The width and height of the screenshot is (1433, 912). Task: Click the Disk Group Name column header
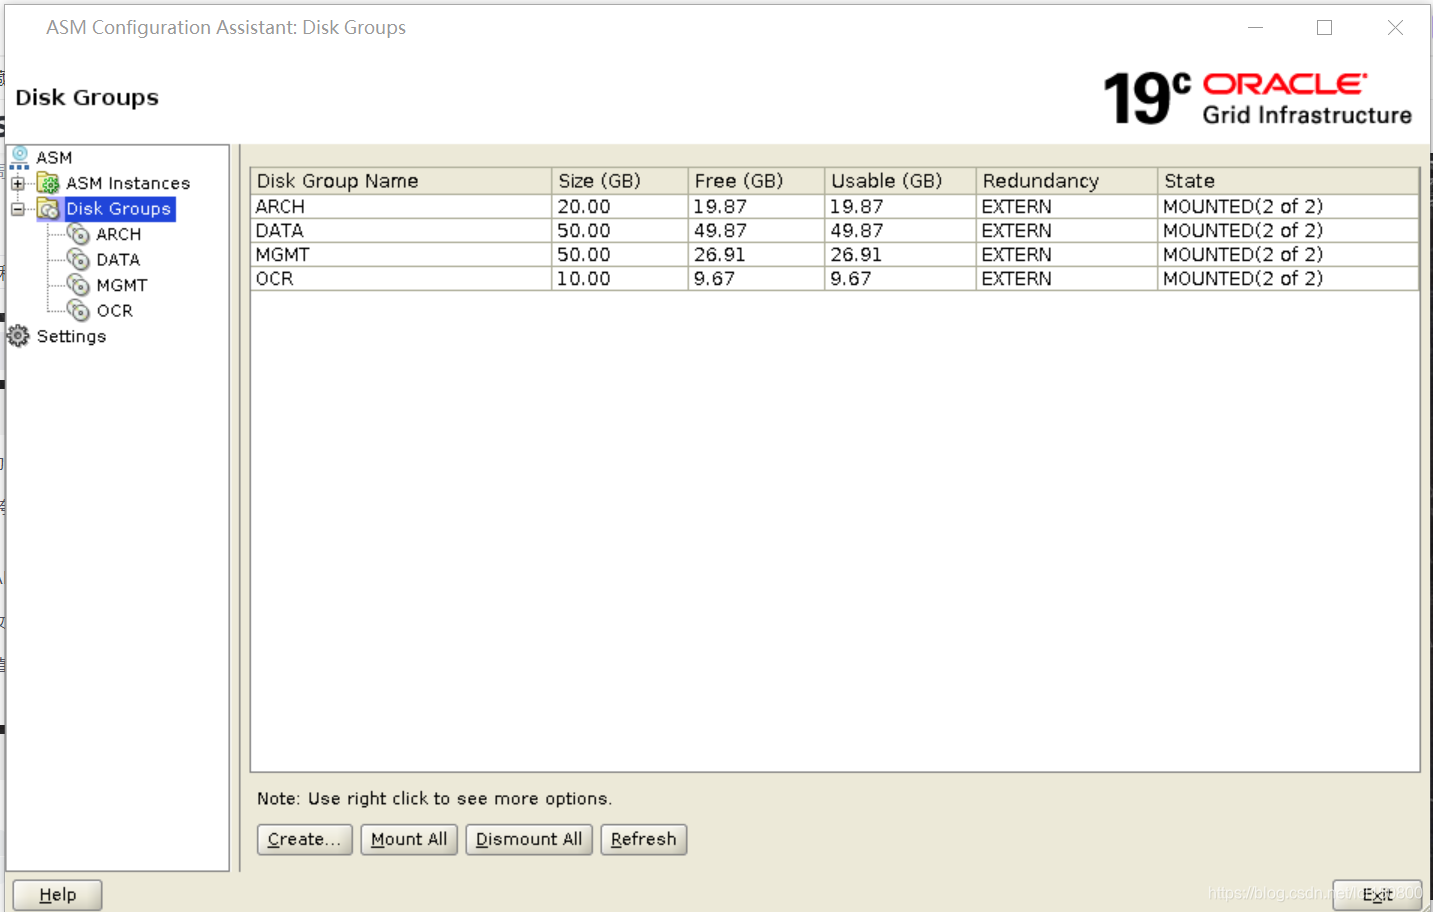(x=401, y=181)
